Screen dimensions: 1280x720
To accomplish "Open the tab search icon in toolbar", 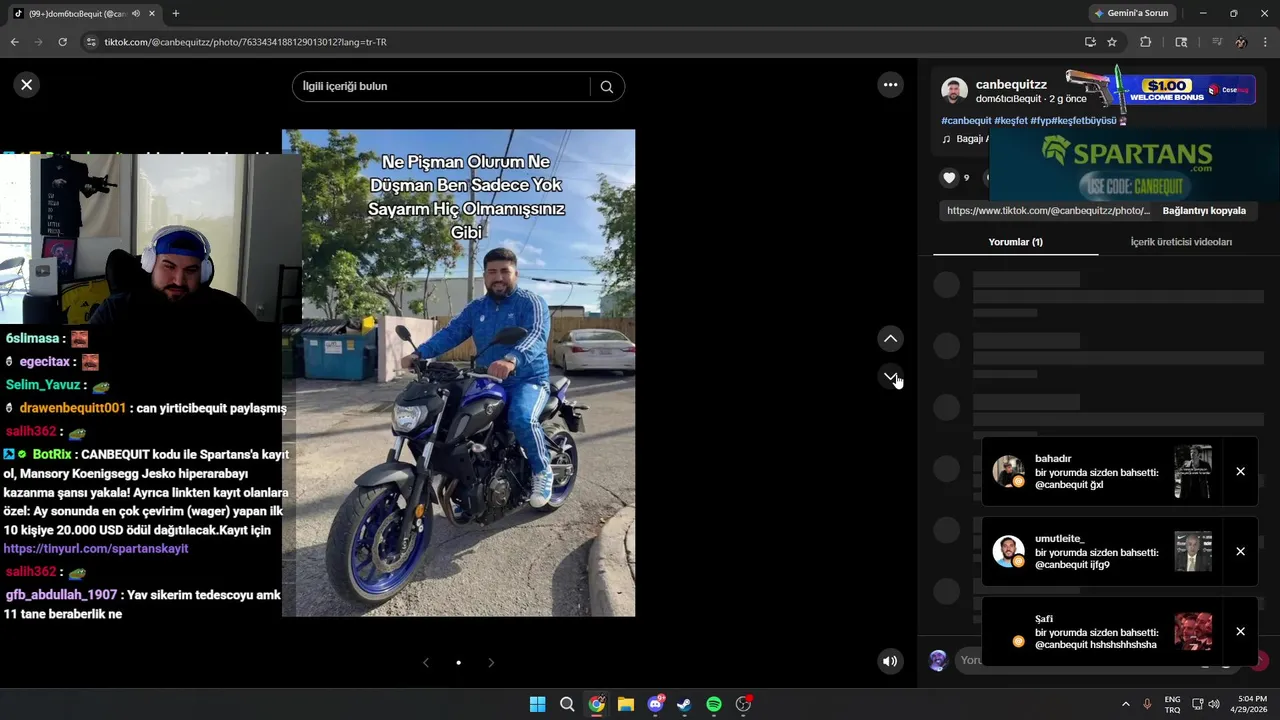I will tap(1181, 42).
